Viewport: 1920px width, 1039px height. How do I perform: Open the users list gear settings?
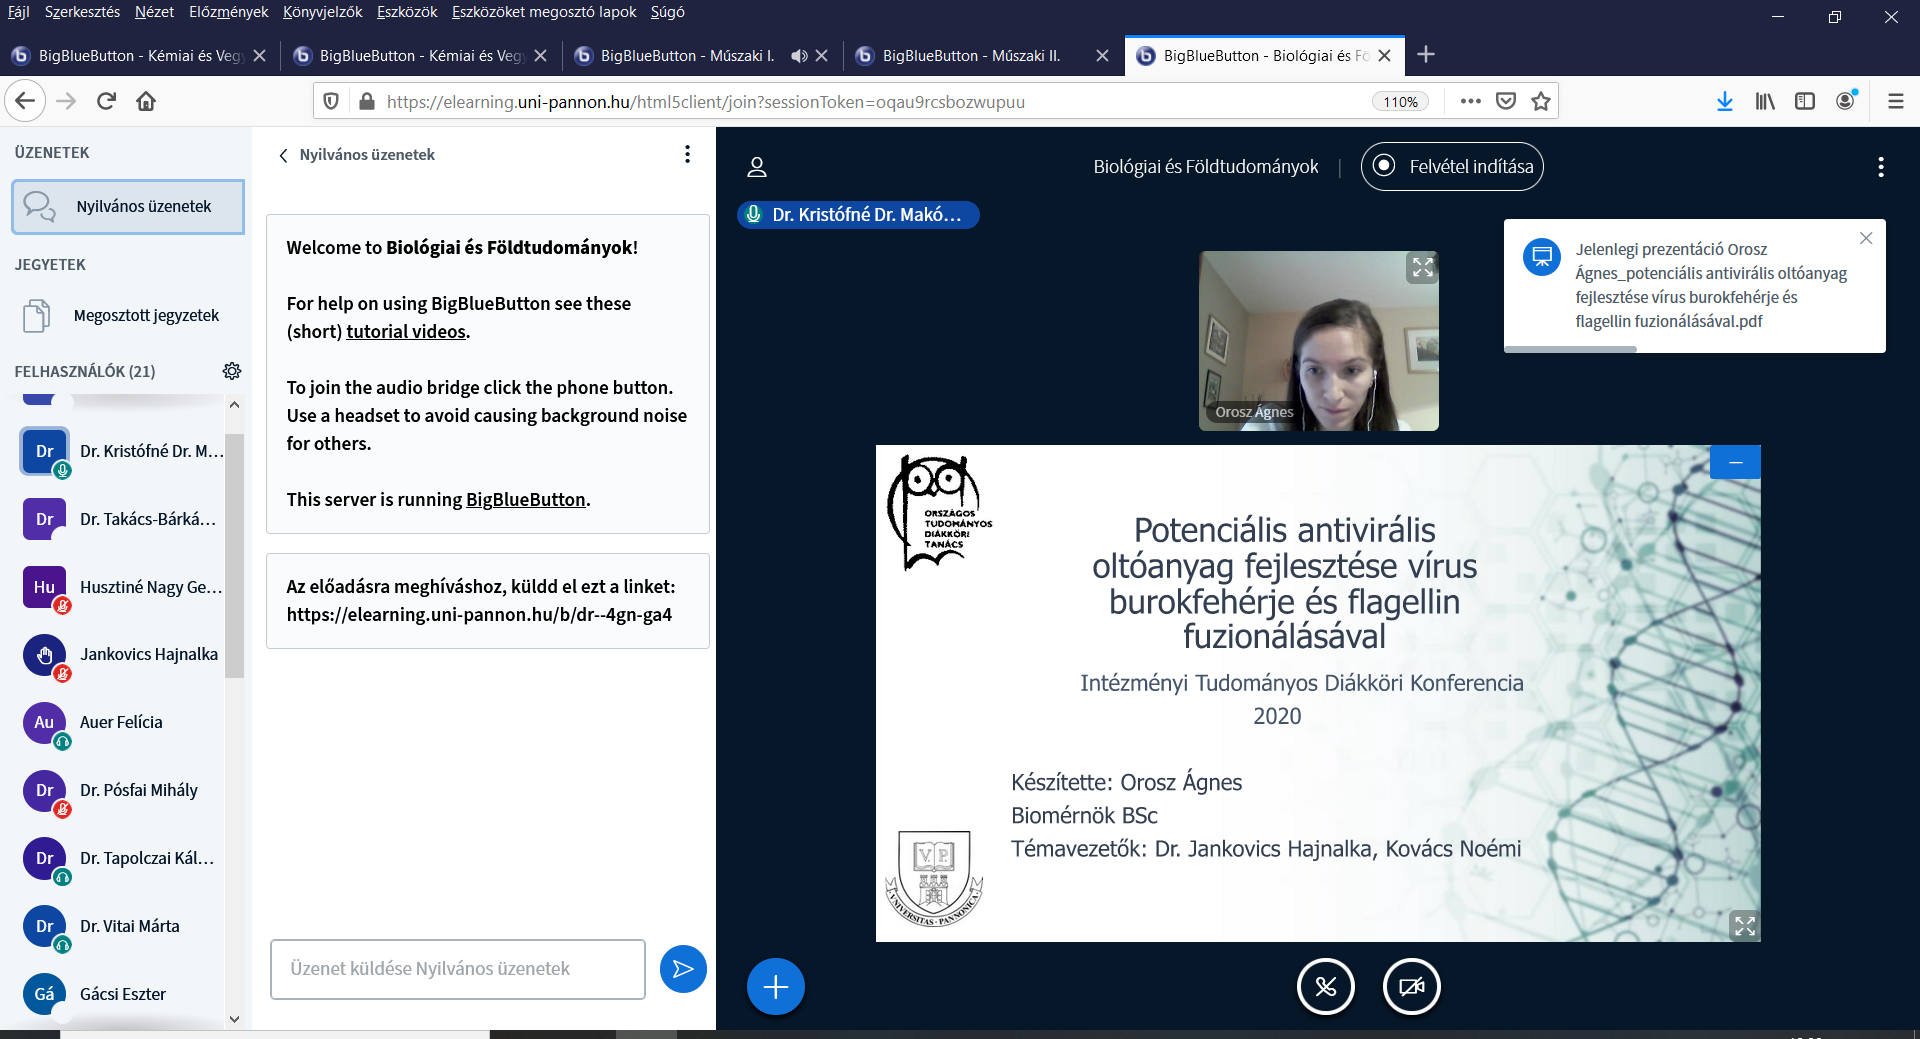(x=232, y=371)
